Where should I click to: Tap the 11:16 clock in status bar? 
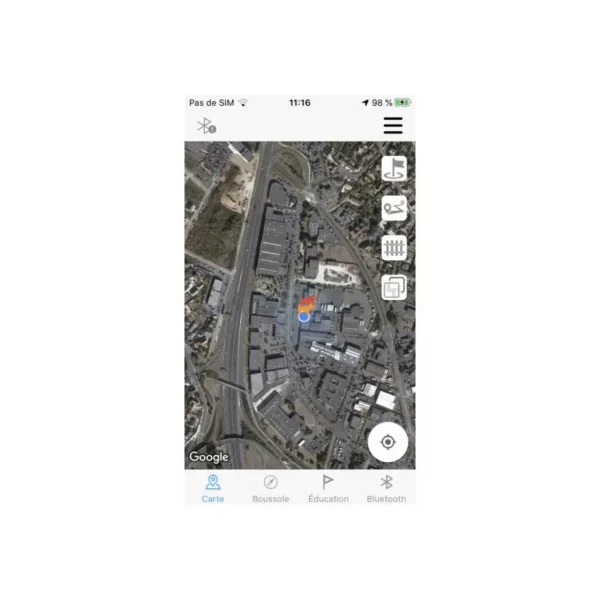300,103
